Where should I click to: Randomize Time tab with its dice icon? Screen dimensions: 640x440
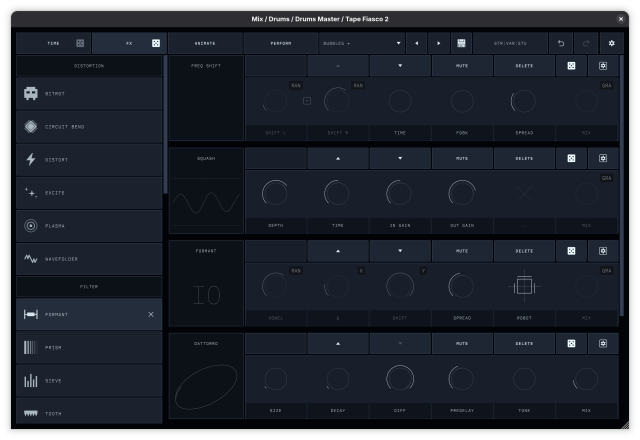pos(80,43)
